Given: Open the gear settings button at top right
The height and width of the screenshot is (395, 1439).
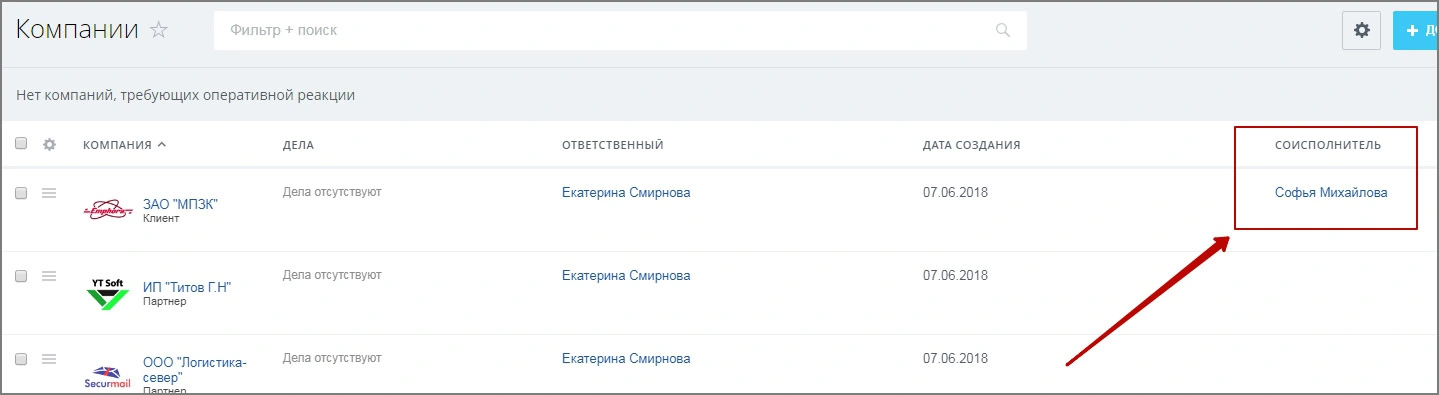Looking at the screenshot, I should [x=1361, y=31].
